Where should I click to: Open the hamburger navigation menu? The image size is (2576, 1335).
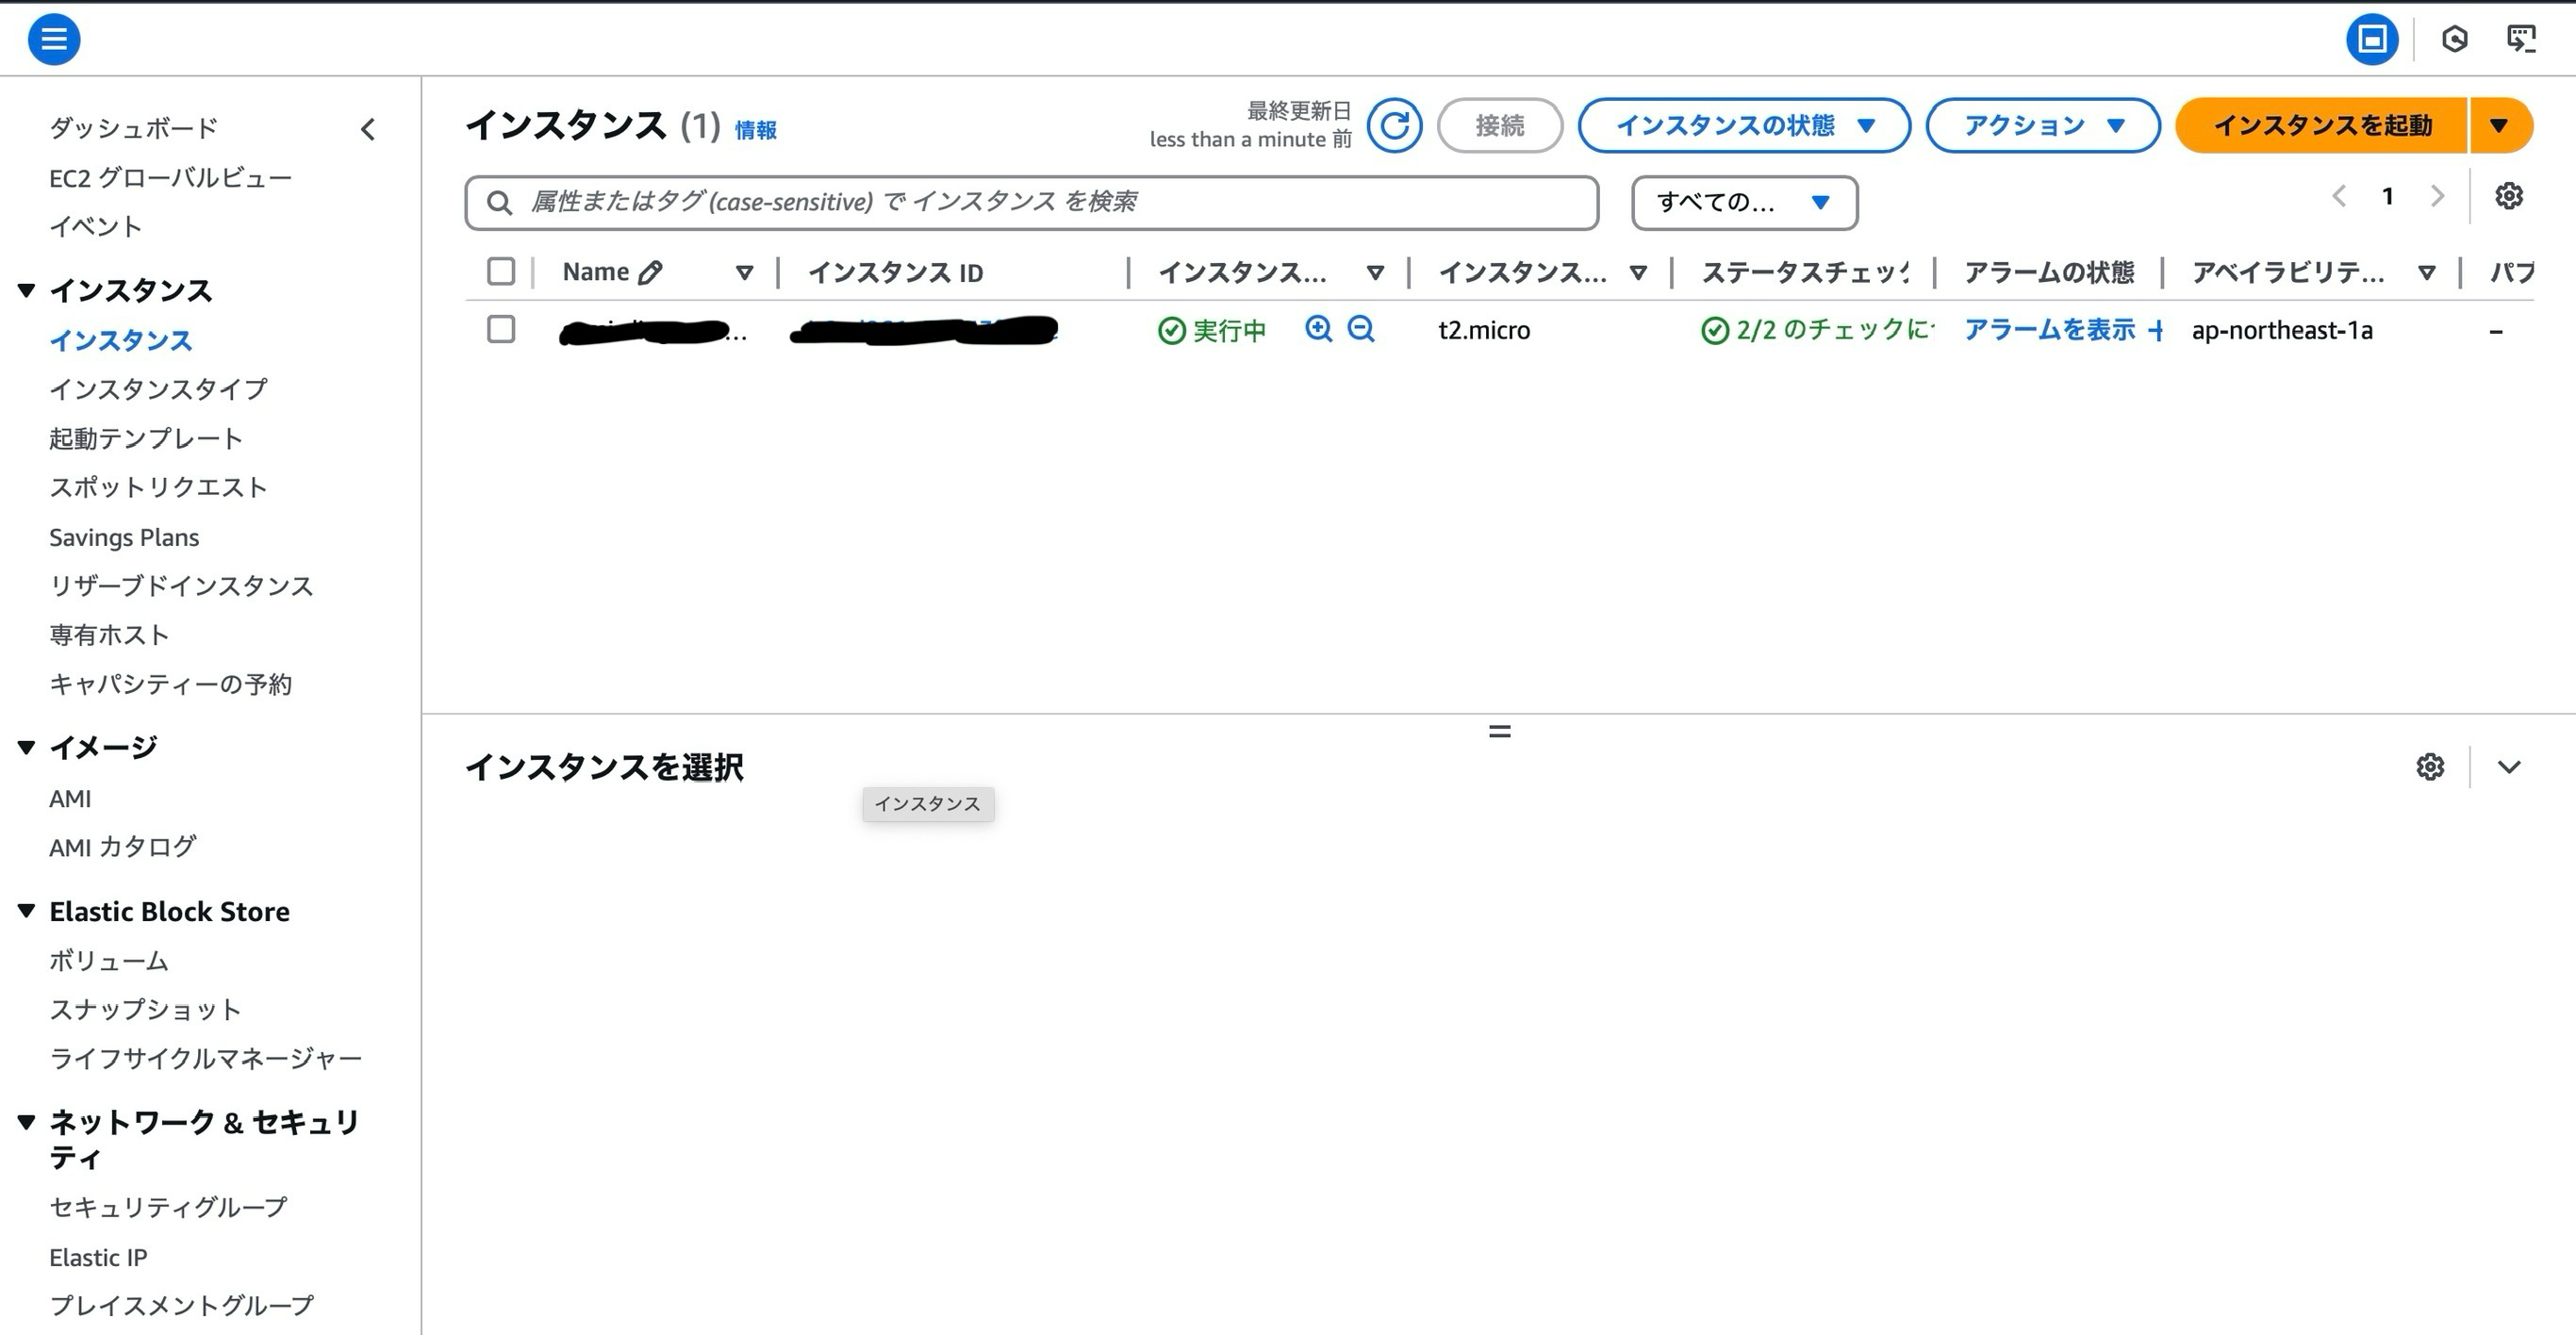54,39
